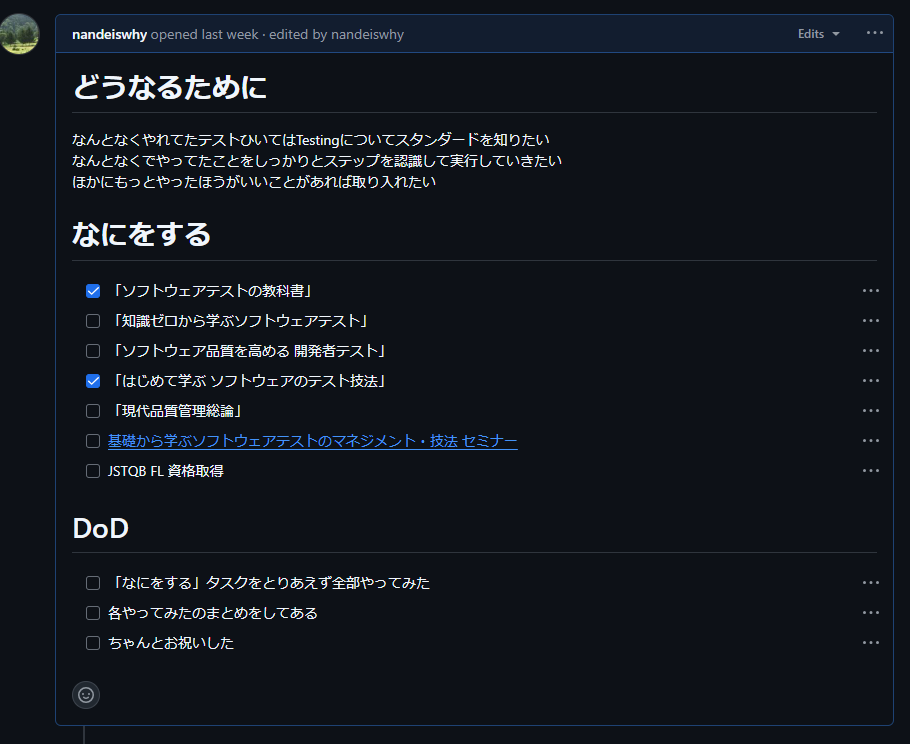The width and height of the screenshot is (910, 744).
Task: Open options menu for 「各やってみたのまとめをしてある」 item
Action: click(871, 612)
